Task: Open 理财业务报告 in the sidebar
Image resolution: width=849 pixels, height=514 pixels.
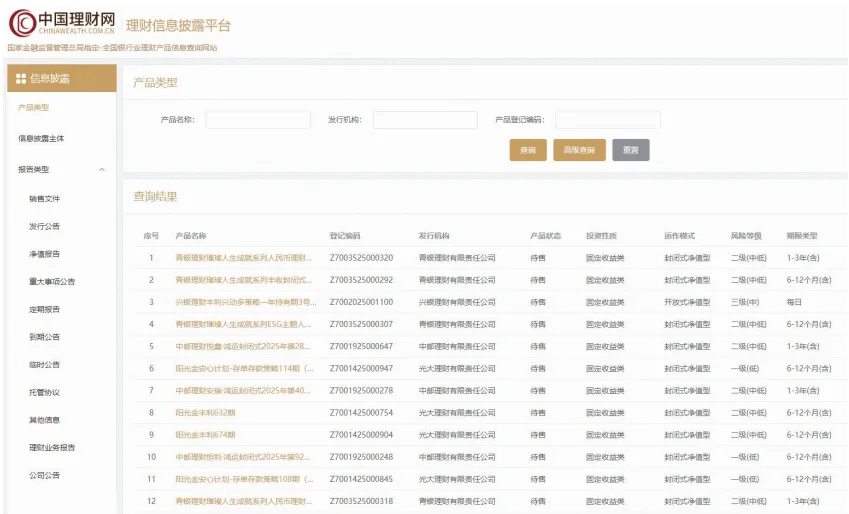Action: click(52, 447)
